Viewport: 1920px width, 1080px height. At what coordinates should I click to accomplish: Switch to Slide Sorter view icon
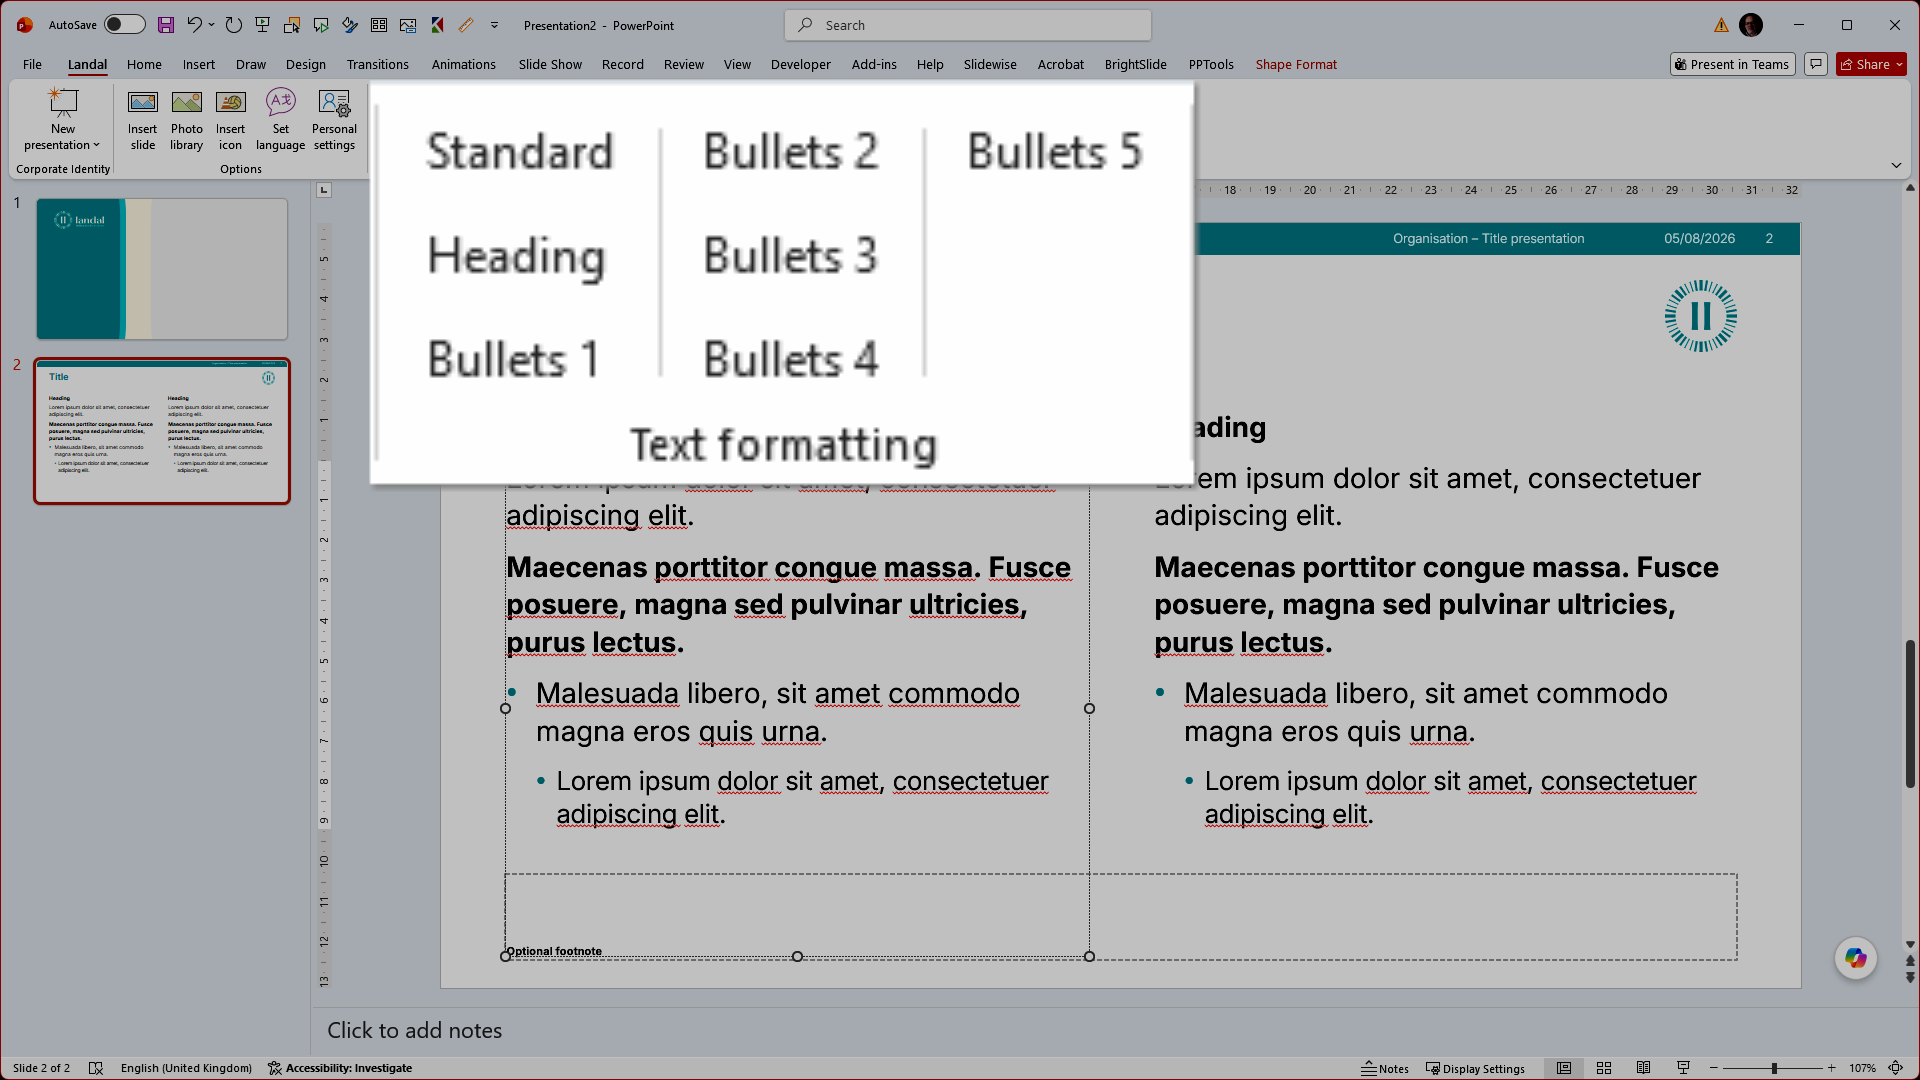point(1604,1068)
